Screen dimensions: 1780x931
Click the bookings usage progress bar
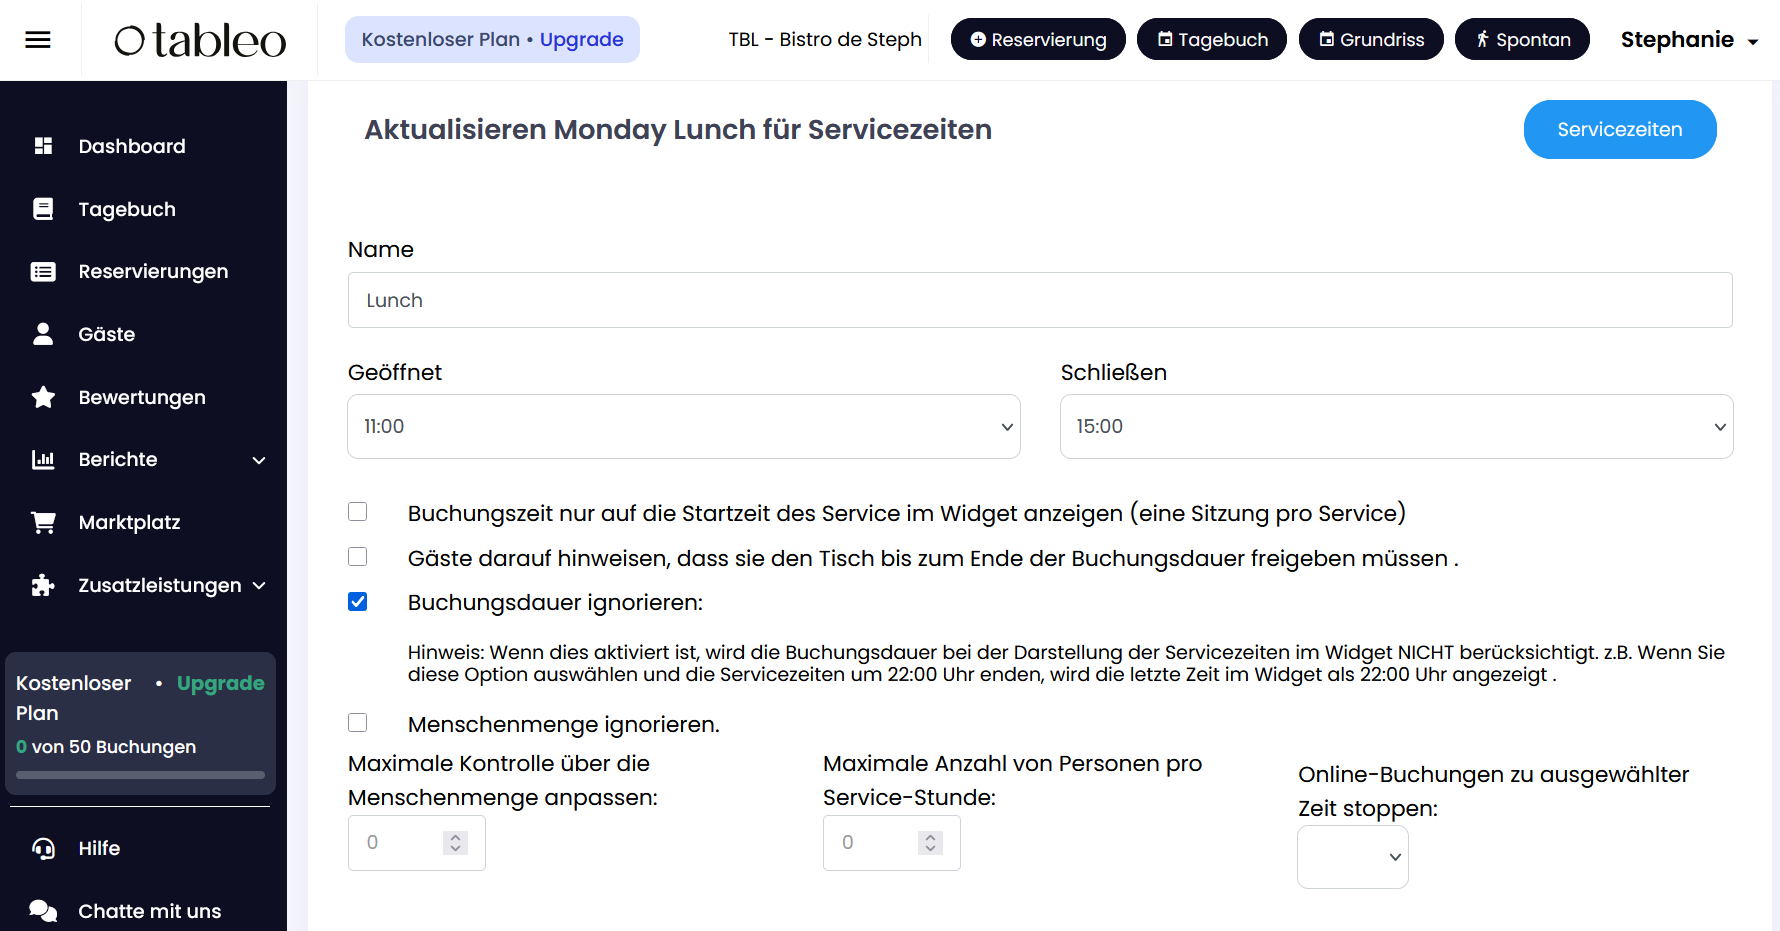pos(140,775)
